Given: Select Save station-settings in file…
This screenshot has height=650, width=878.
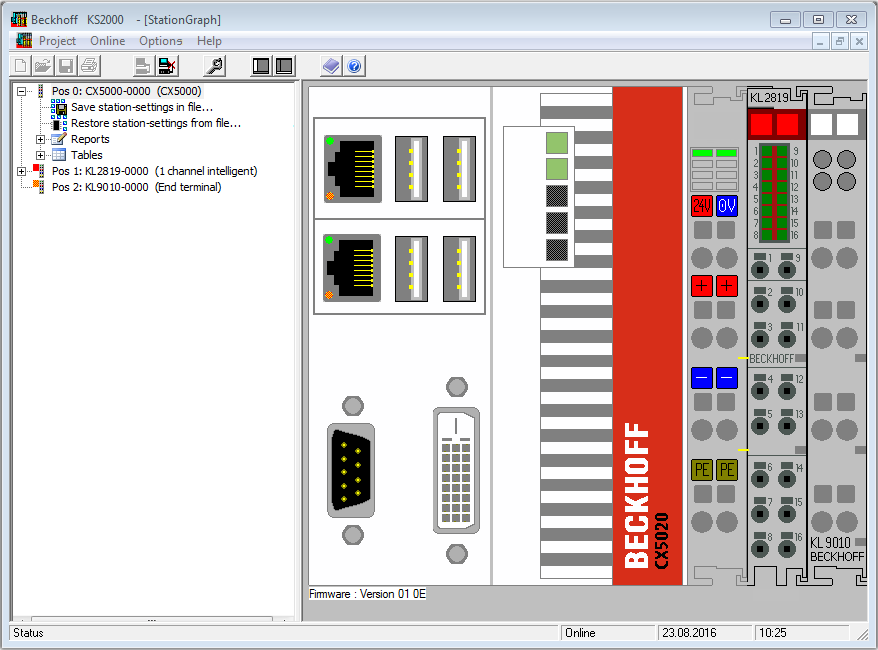Looking at the screenshot, I should [142, 107].
